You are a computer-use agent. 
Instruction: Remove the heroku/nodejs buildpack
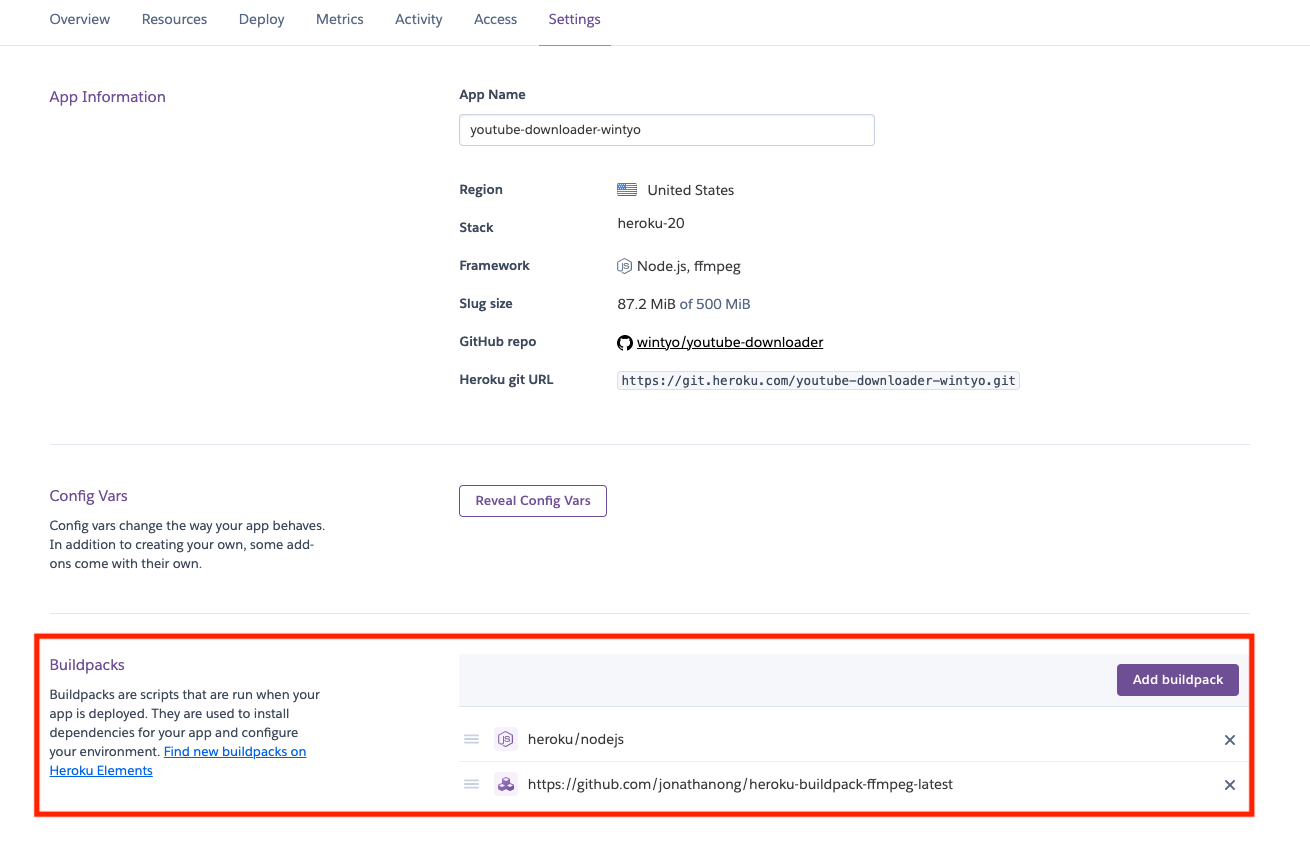[1230, 740]
